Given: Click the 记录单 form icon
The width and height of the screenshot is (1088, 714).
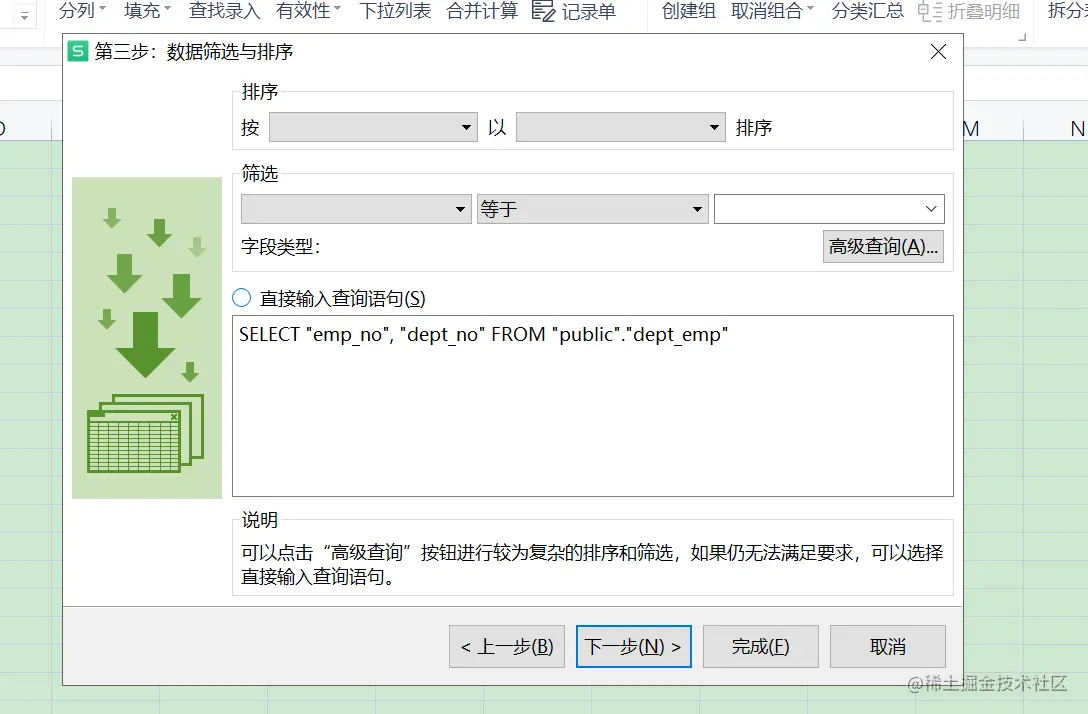Looking at the screenshot, I should [x=543, y=10].
